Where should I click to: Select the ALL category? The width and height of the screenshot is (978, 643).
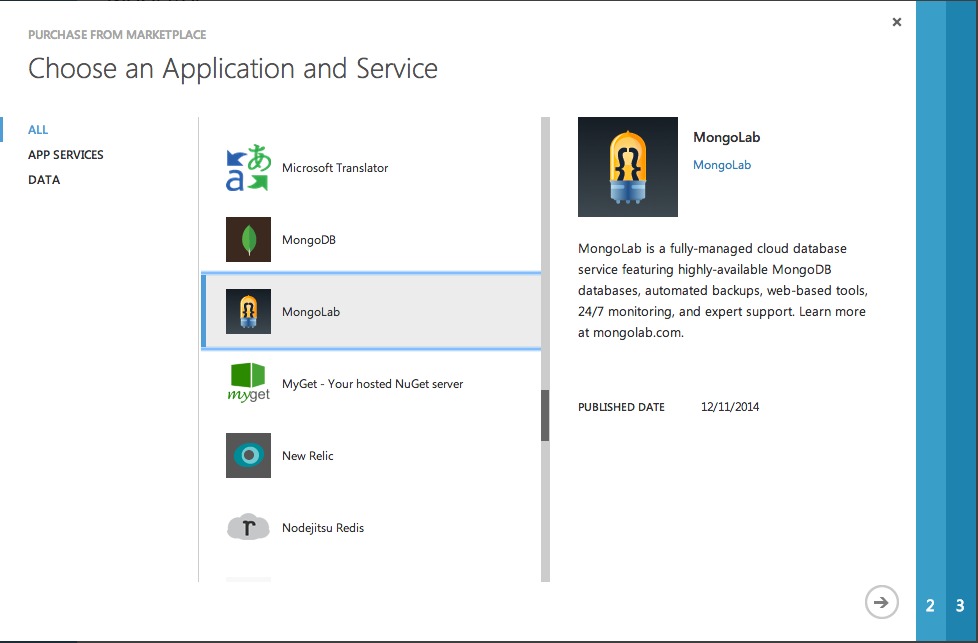click(x=38, y=130)
